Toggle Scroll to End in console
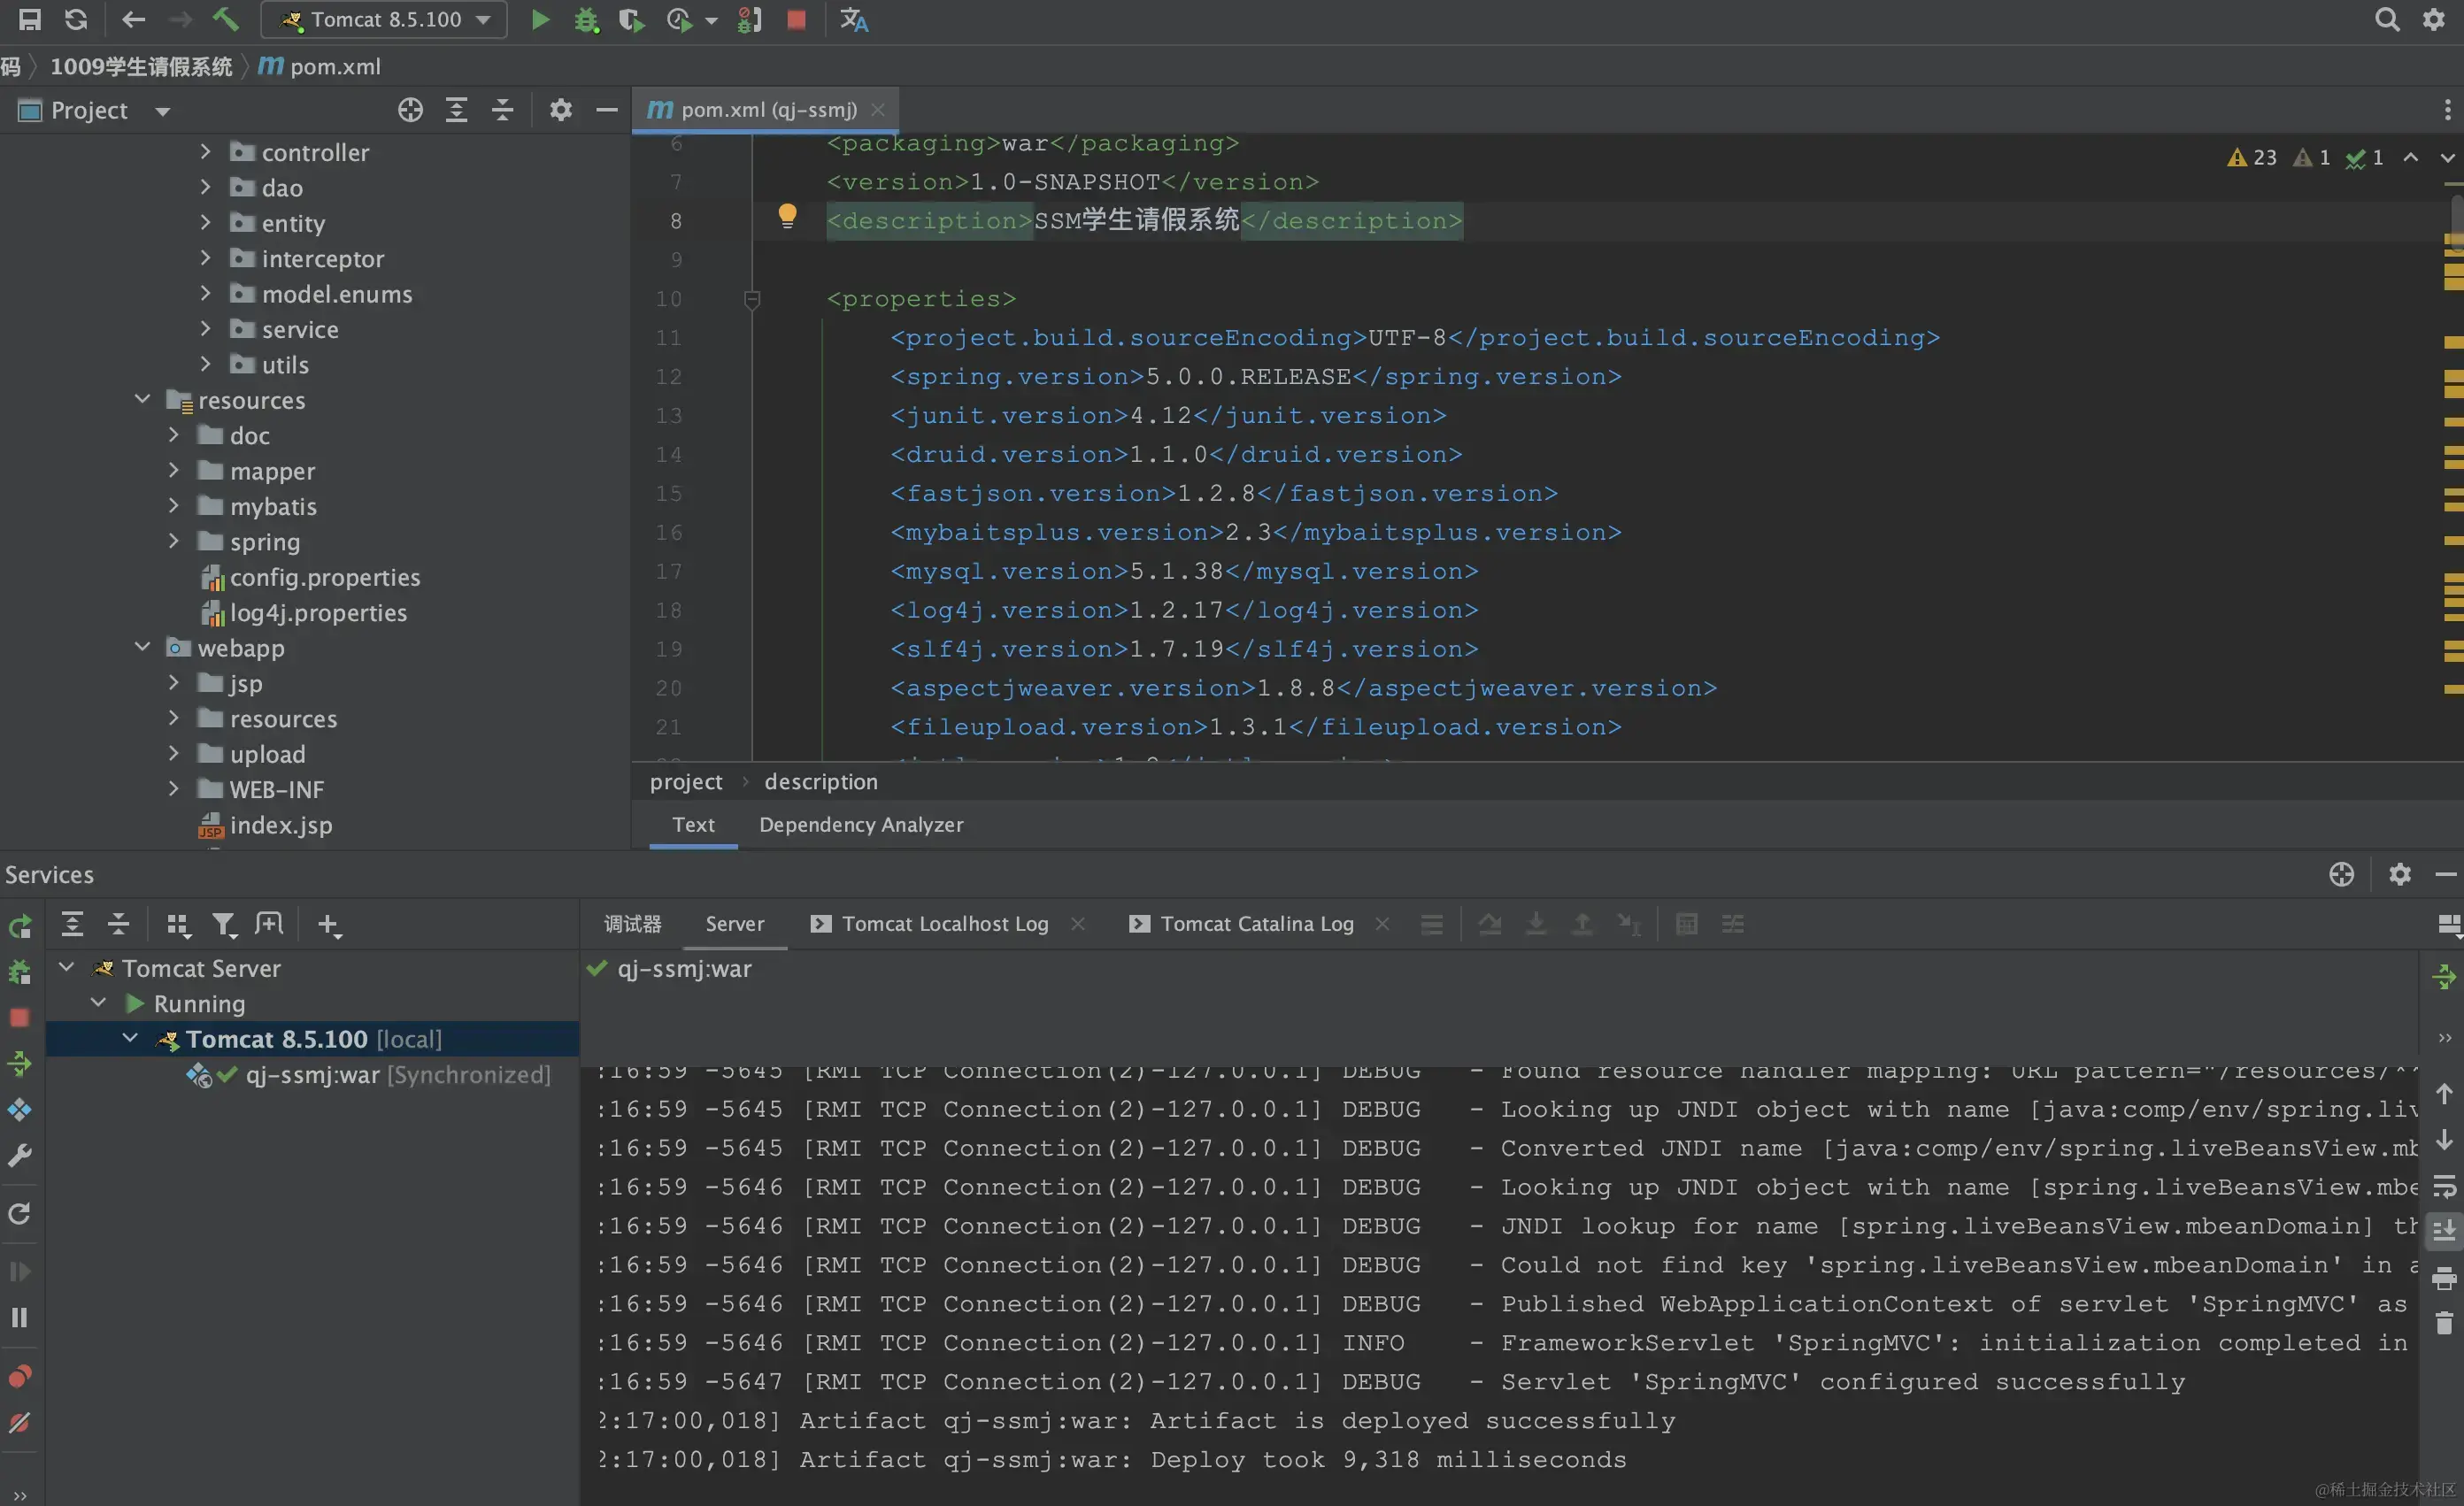This screenshot has width=2464, height=1506. (2444, 1230)
